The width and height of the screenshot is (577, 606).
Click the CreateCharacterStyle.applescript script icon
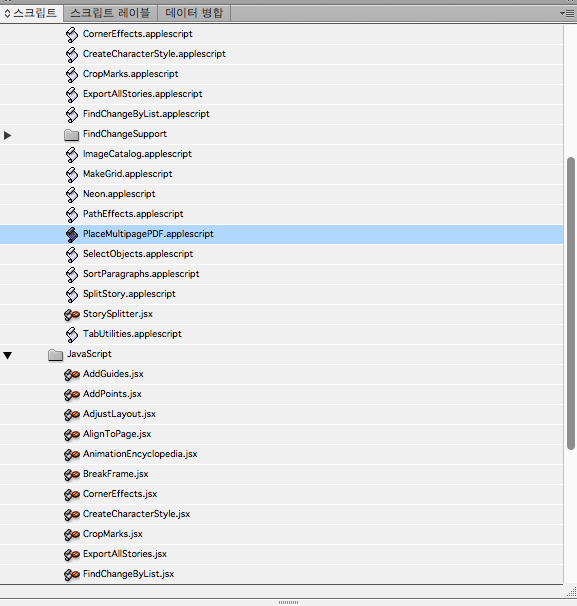click(x=71, y=54)
